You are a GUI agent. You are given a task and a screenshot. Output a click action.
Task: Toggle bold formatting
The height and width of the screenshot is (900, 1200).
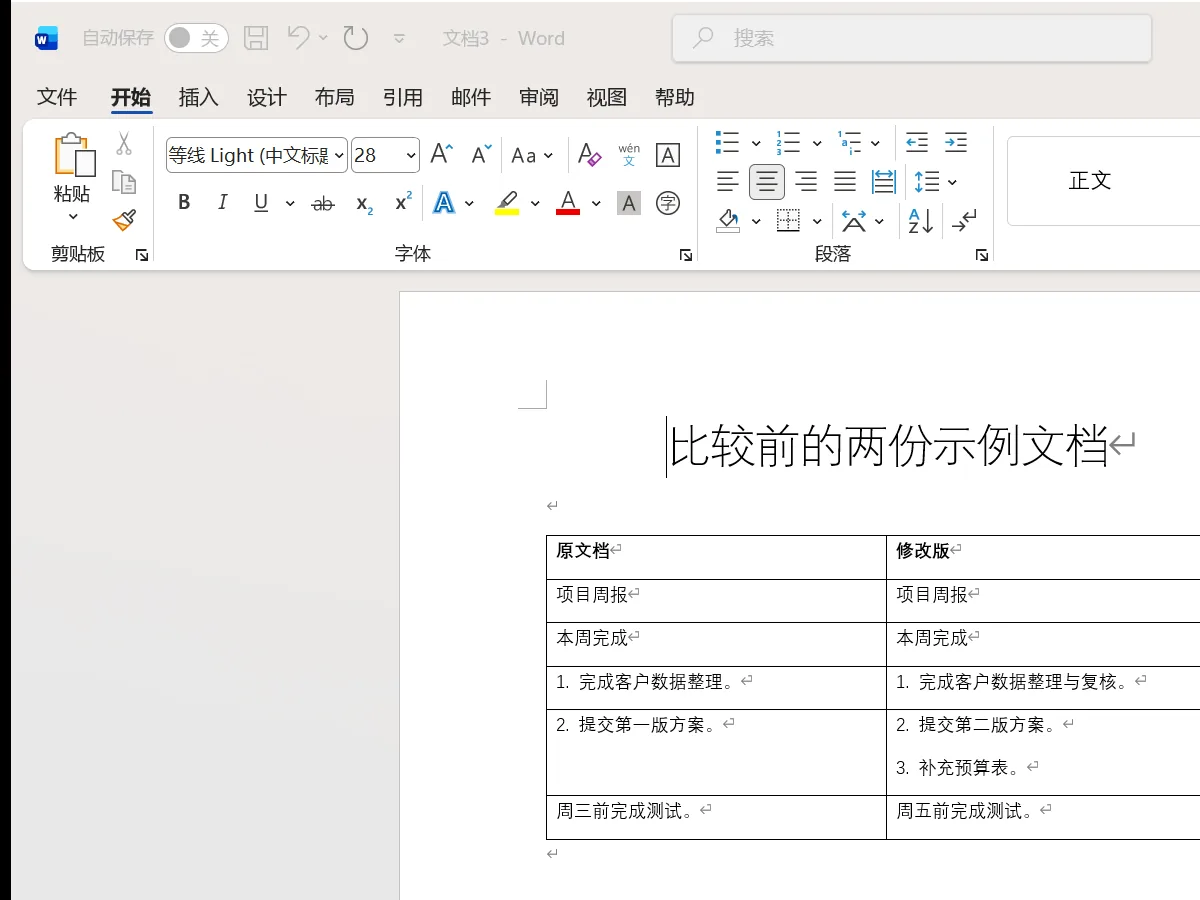pos(184,203)
